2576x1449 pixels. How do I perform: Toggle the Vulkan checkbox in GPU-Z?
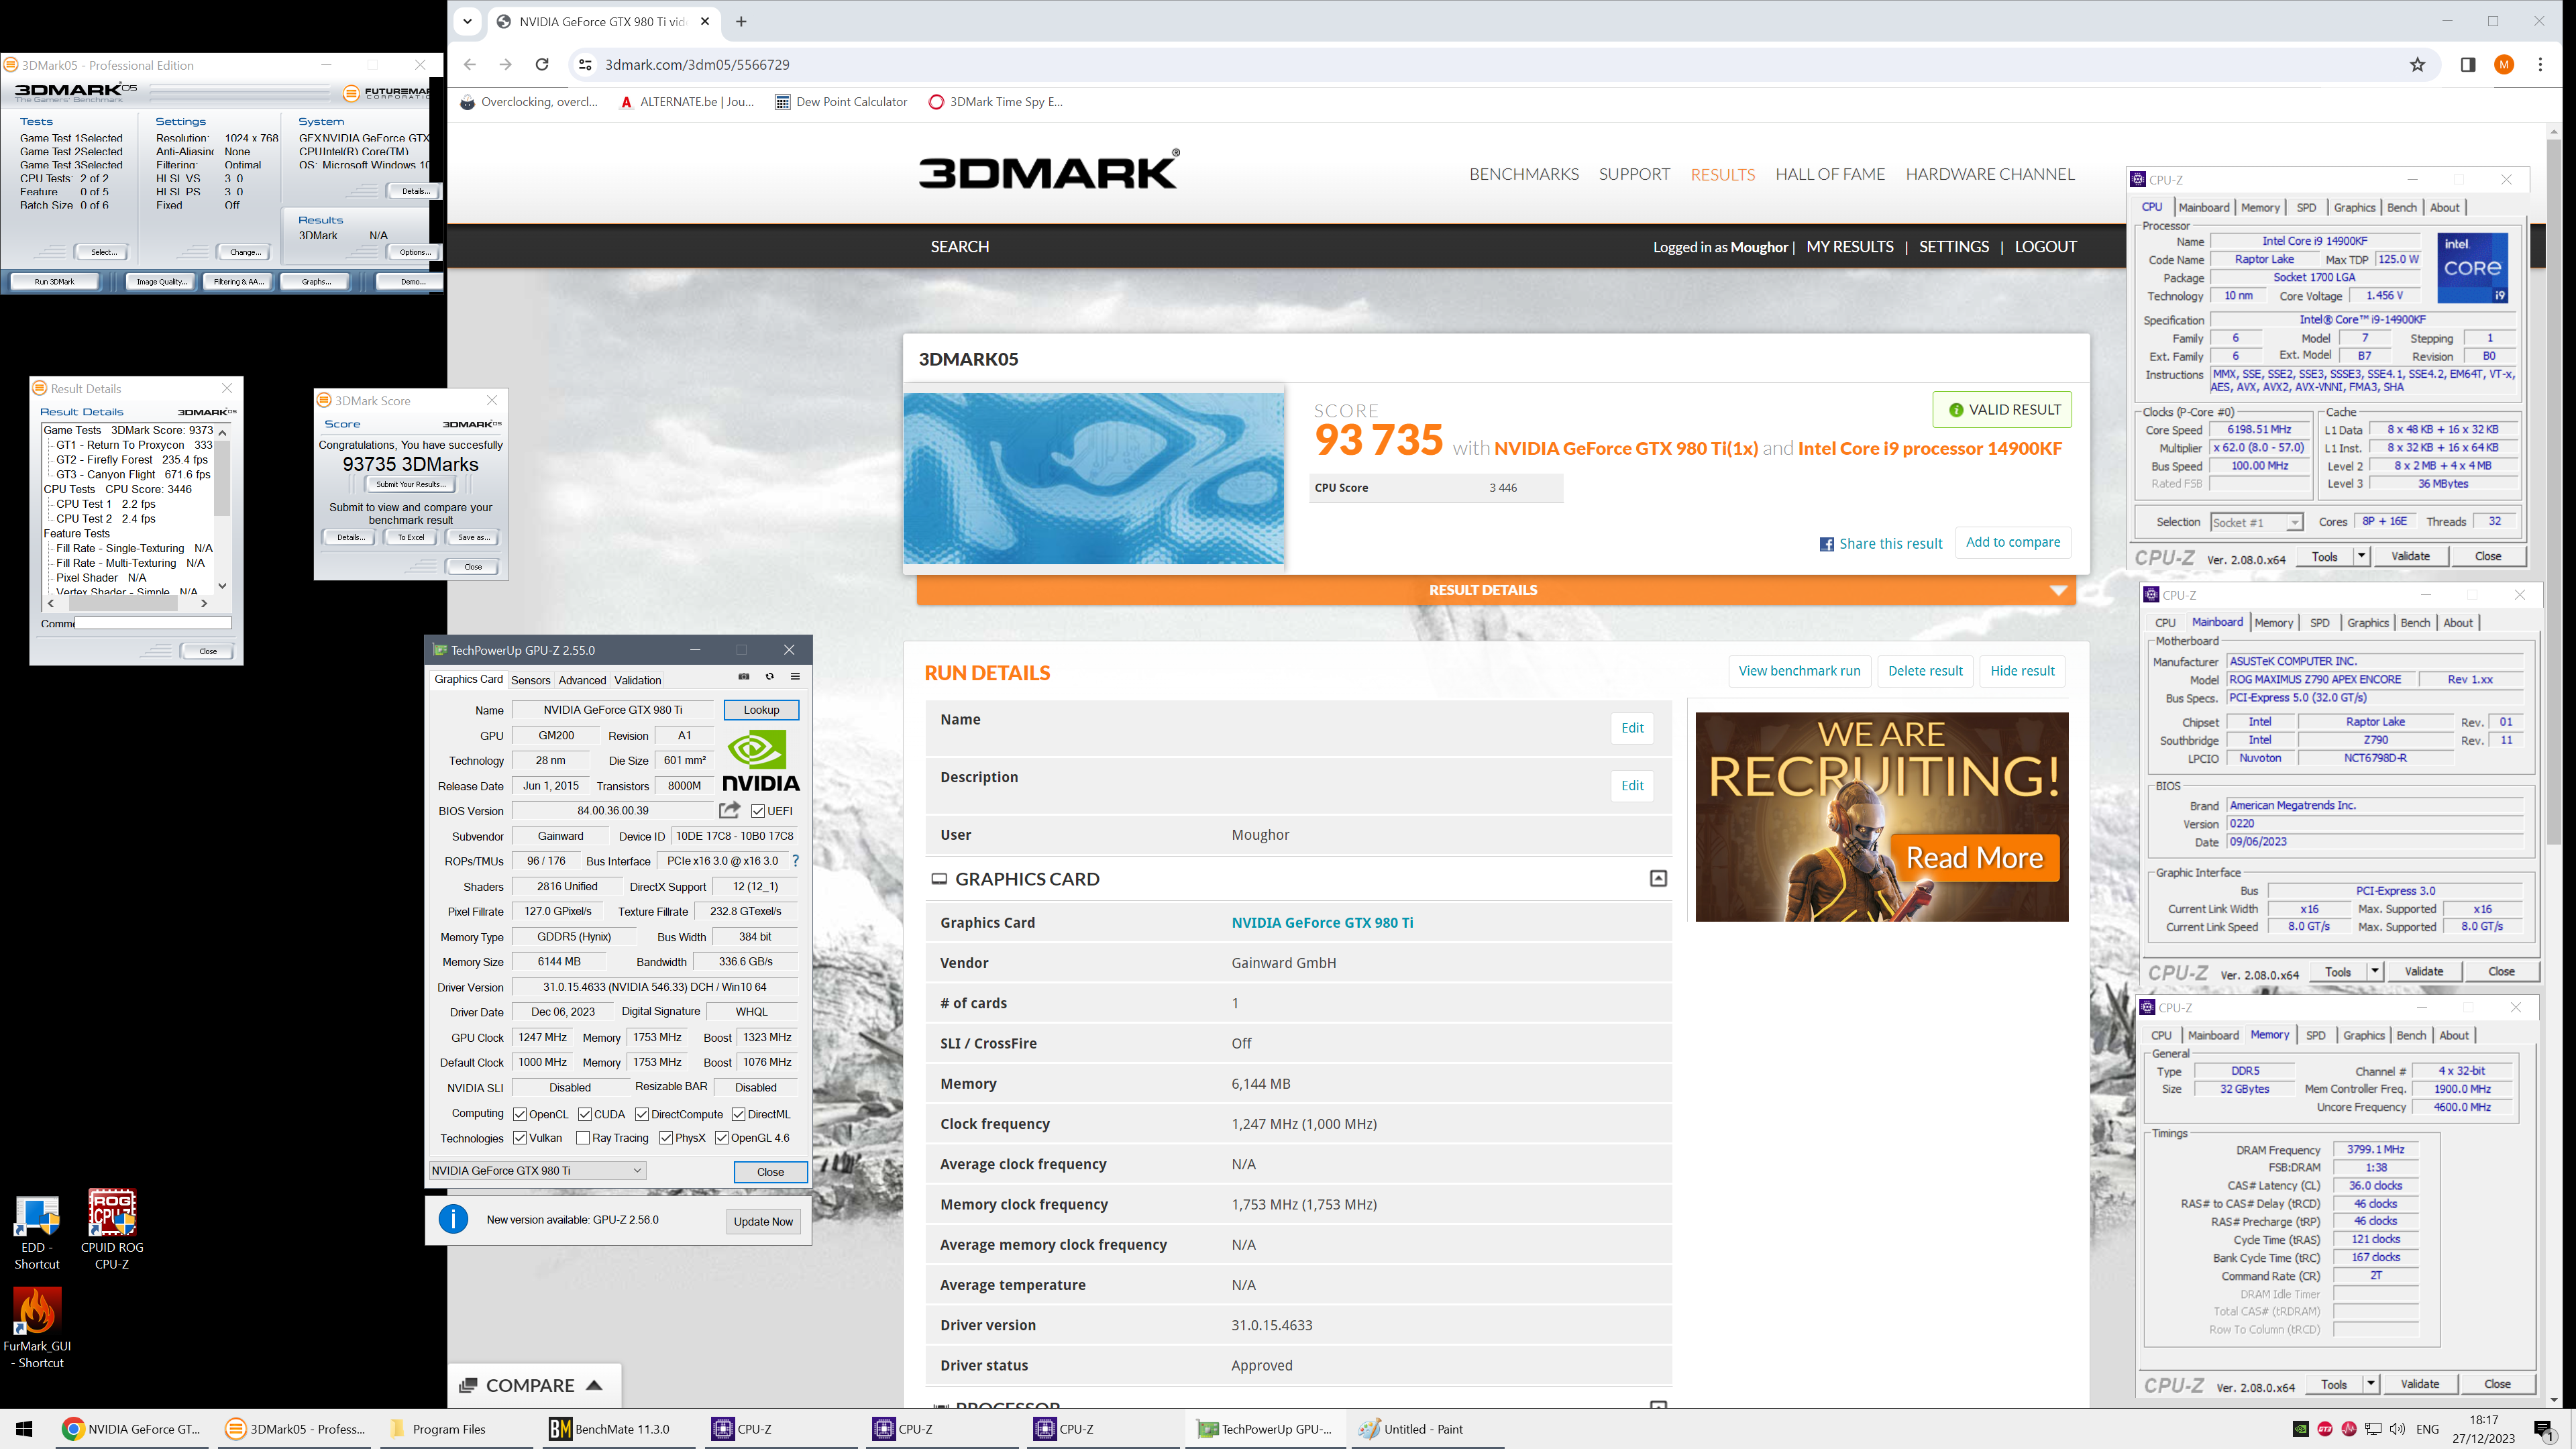coord(520,1138)
